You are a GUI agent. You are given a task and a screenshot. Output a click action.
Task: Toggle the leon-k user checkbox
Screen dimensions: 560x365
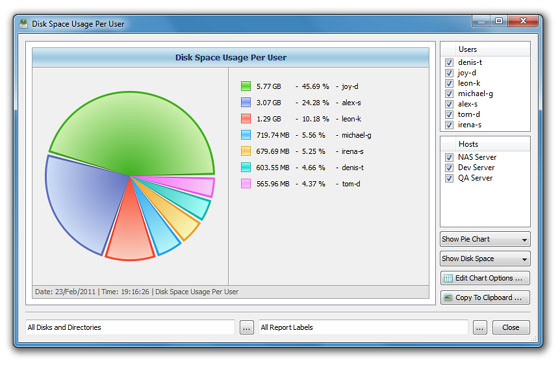449,83
